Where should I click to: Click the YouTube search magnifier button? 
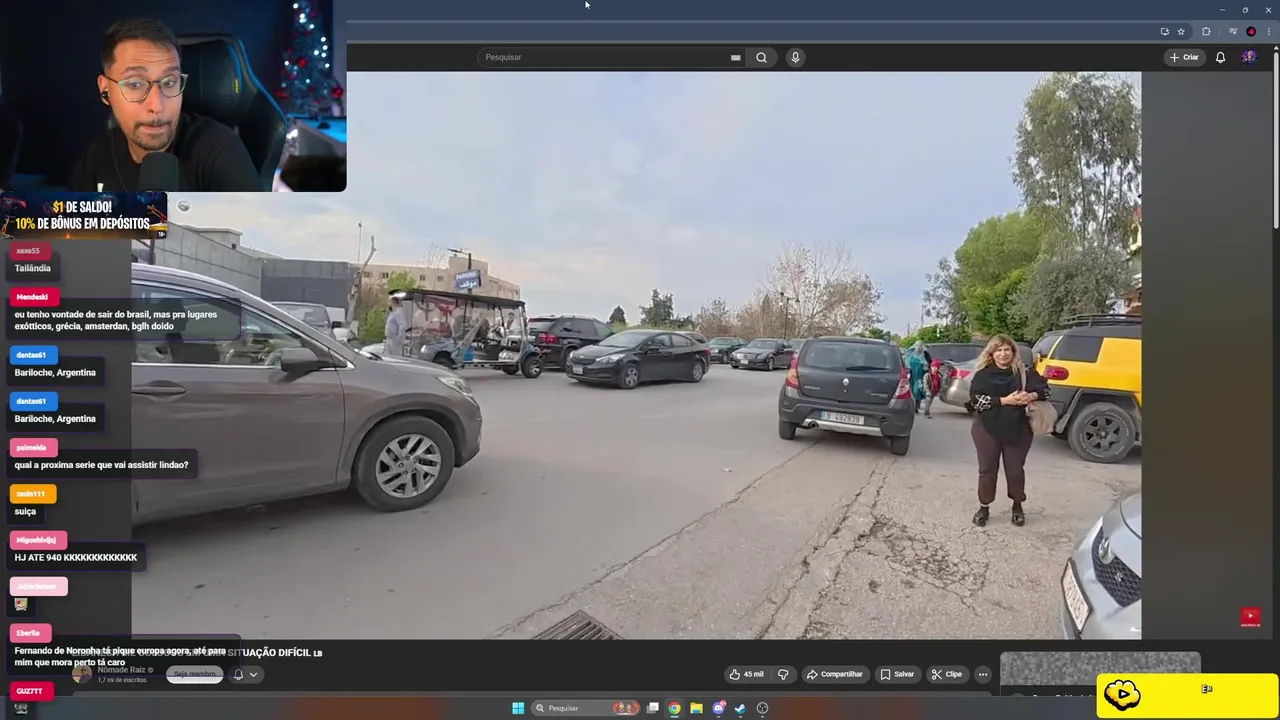point(761,57)
